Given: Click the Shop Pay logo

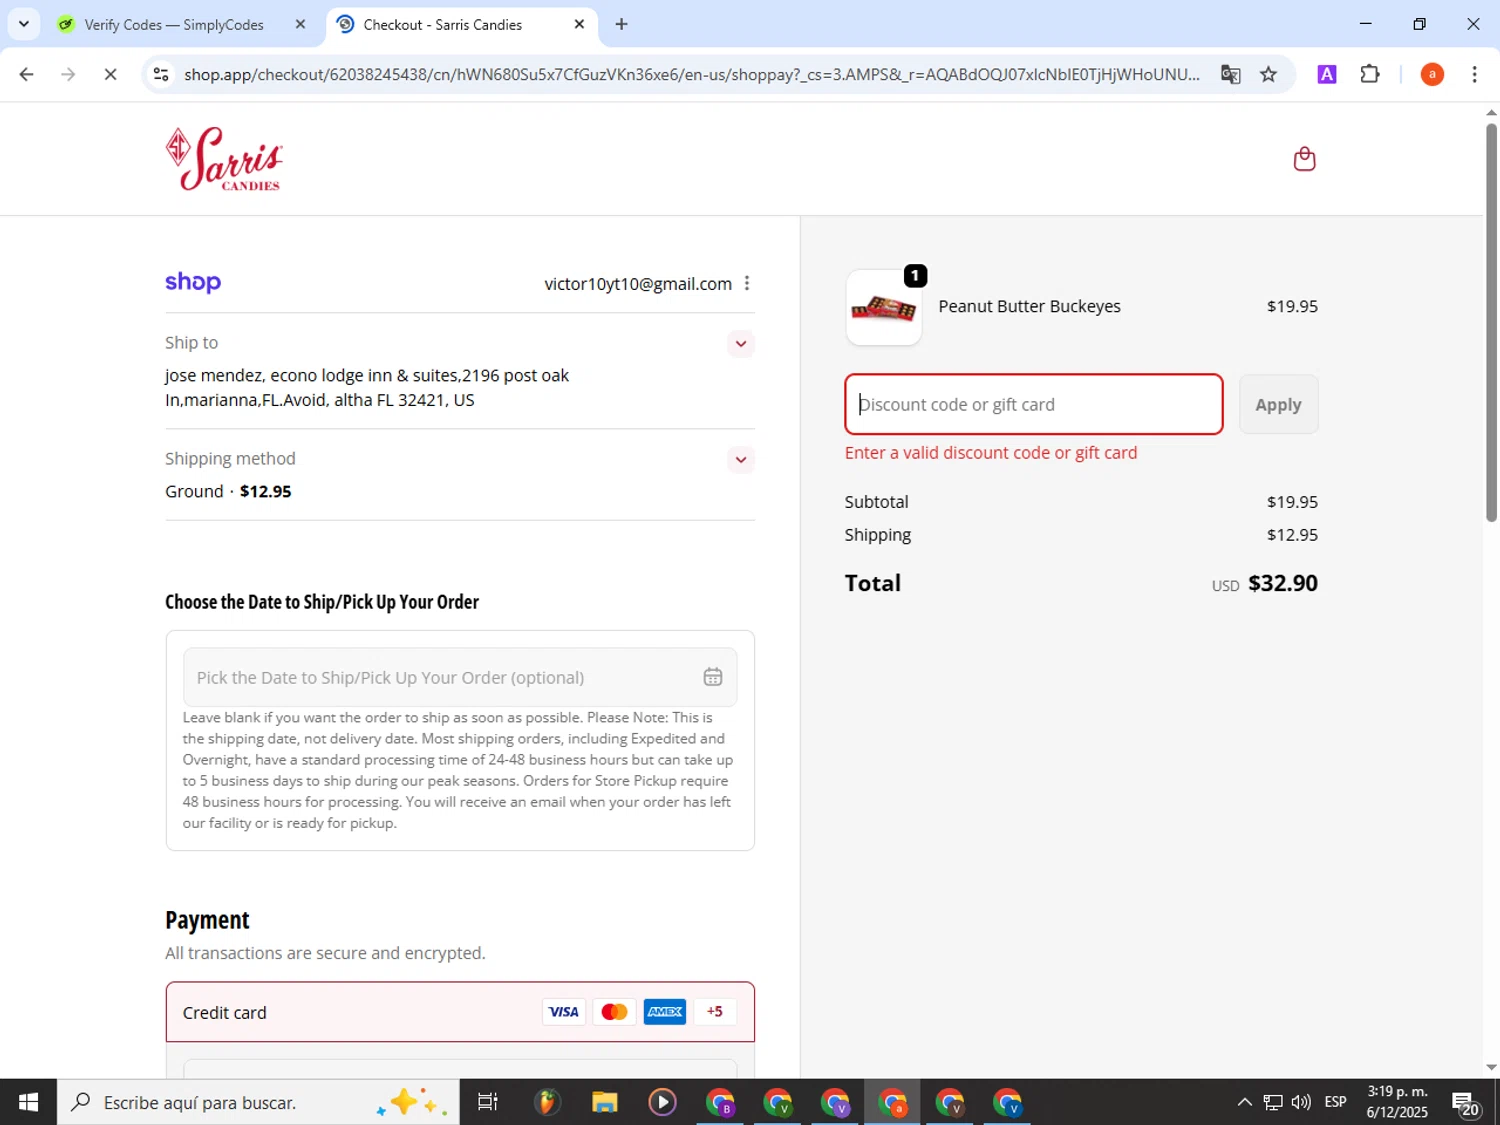Looking at the screenshot, I should coord(193,282).
